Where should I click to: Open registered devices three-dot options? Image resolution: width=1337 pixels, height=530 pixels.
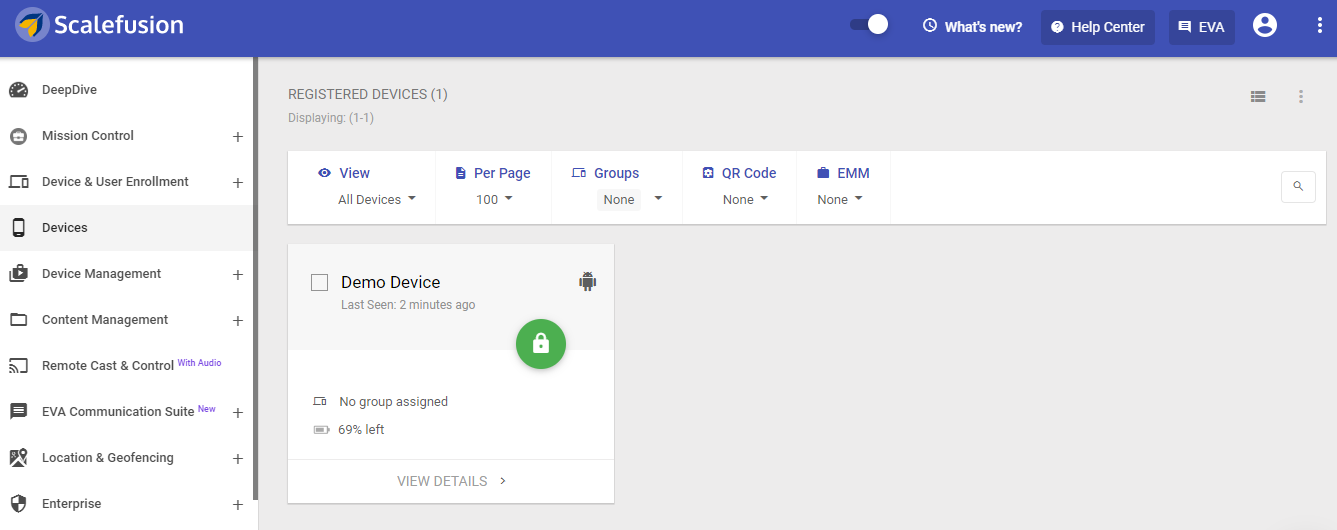pyautogui.click(x=1301, y=97)
